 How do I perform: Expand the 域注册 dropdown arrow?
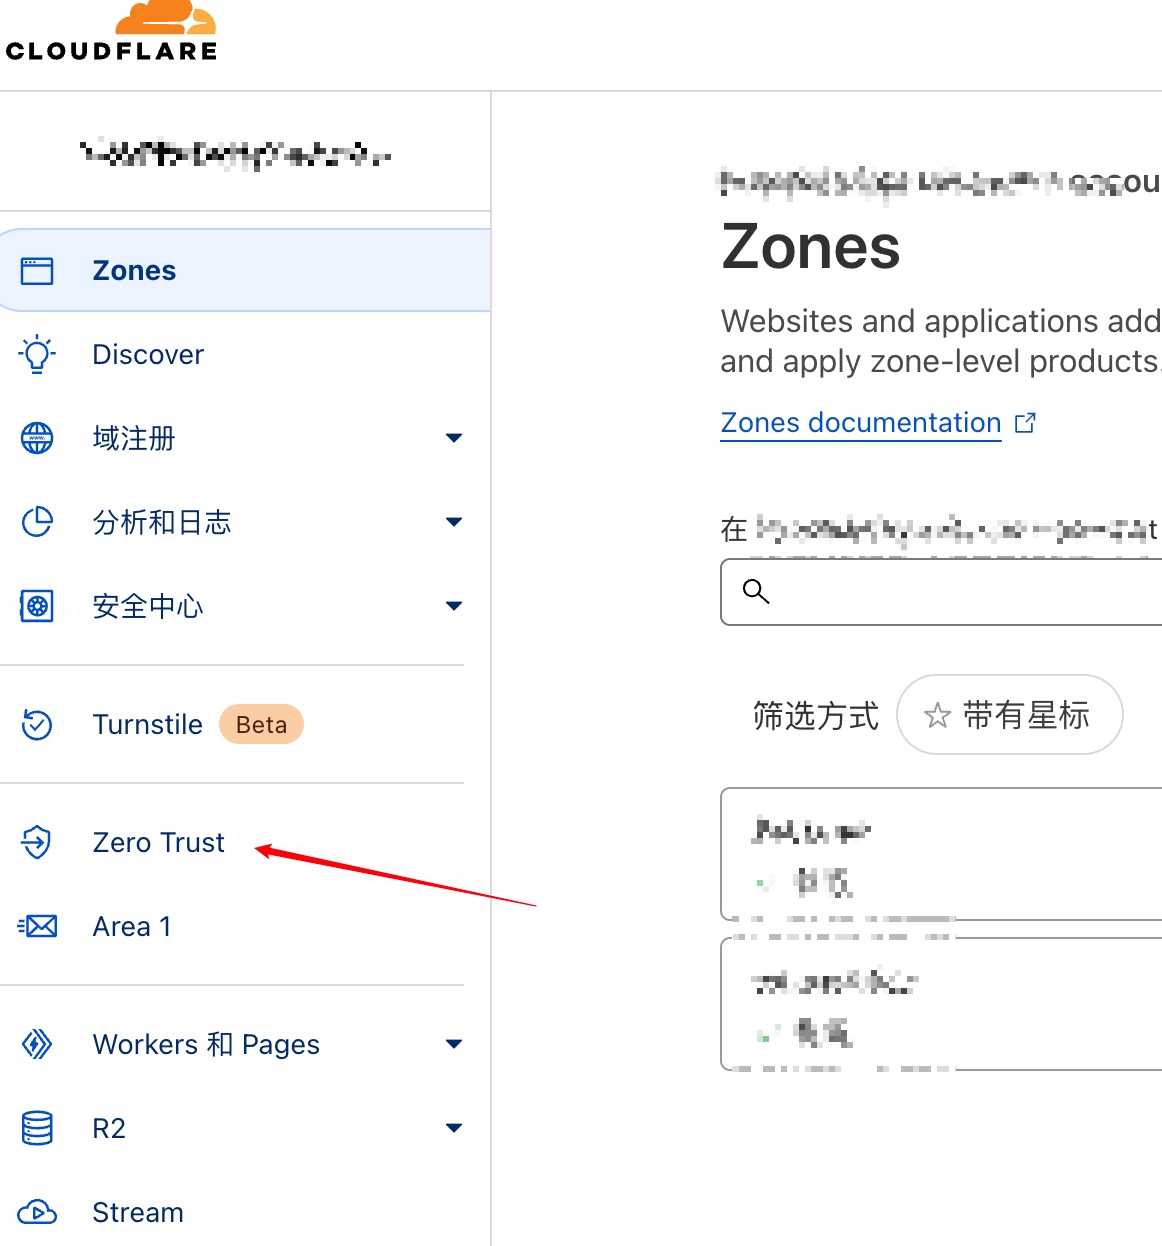coord(454,438)
